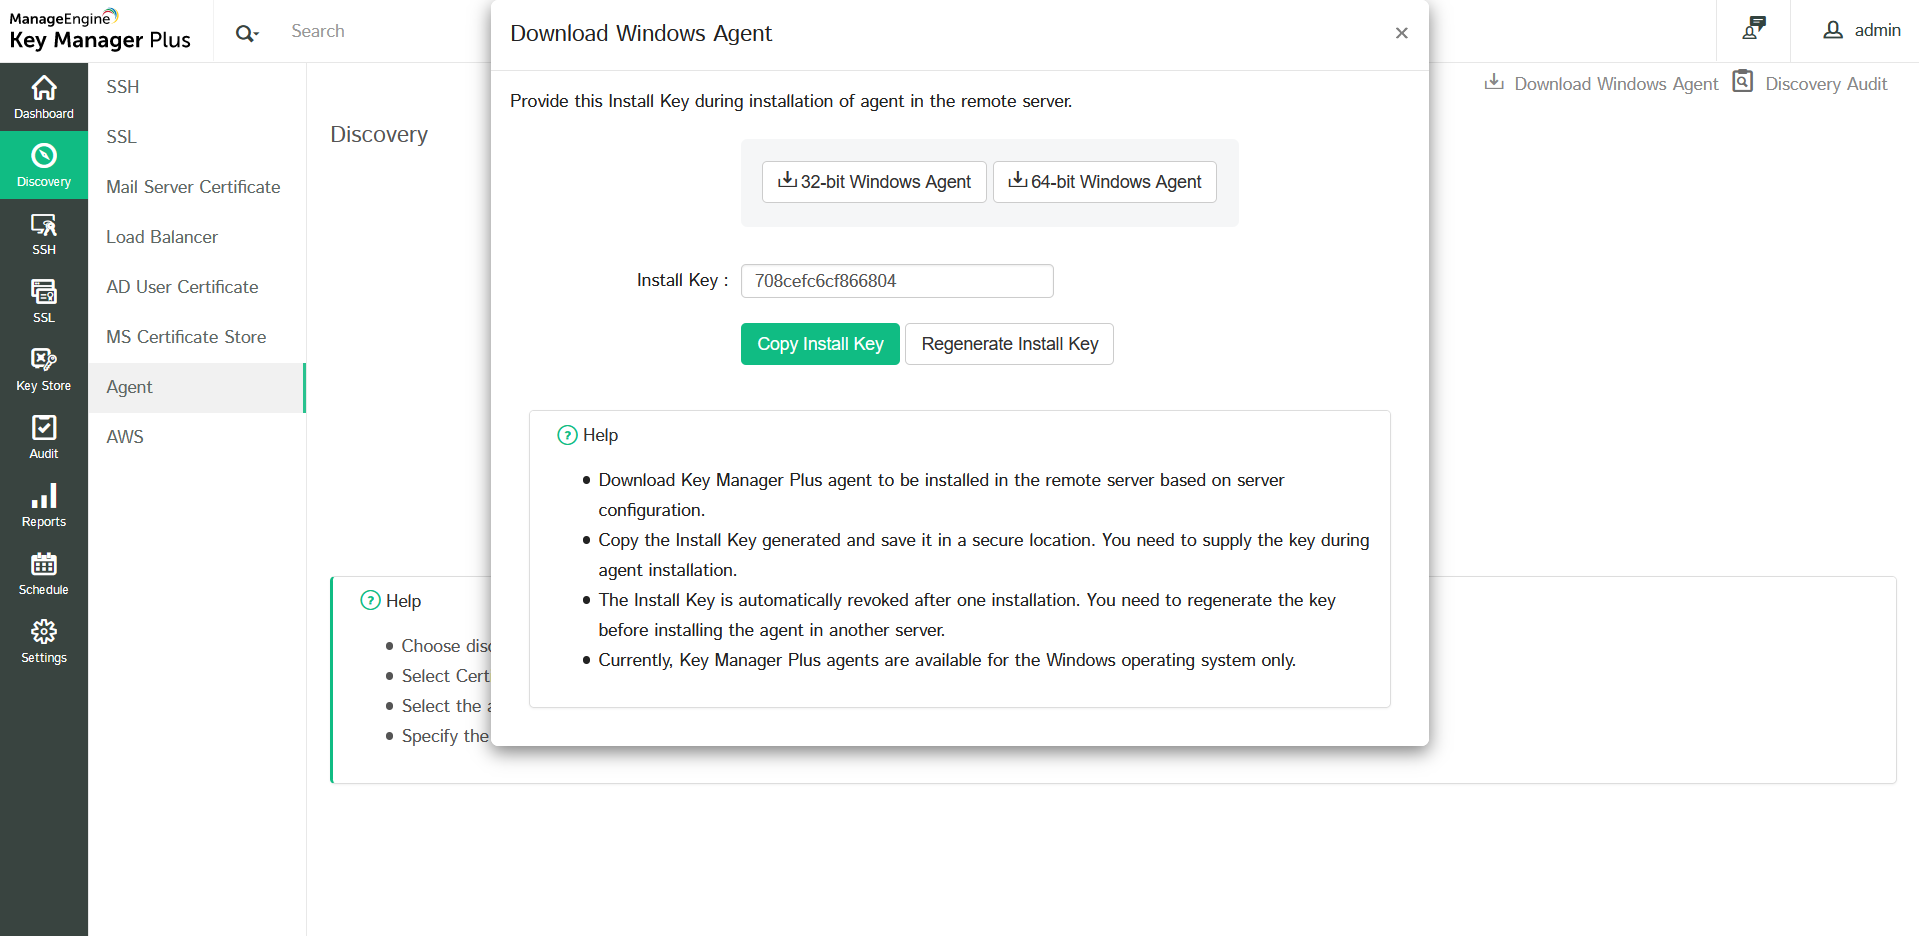This screenshot has width=1919, height=936.
Task: Click the notifications icon in the header
Action: pos(1753,29)
